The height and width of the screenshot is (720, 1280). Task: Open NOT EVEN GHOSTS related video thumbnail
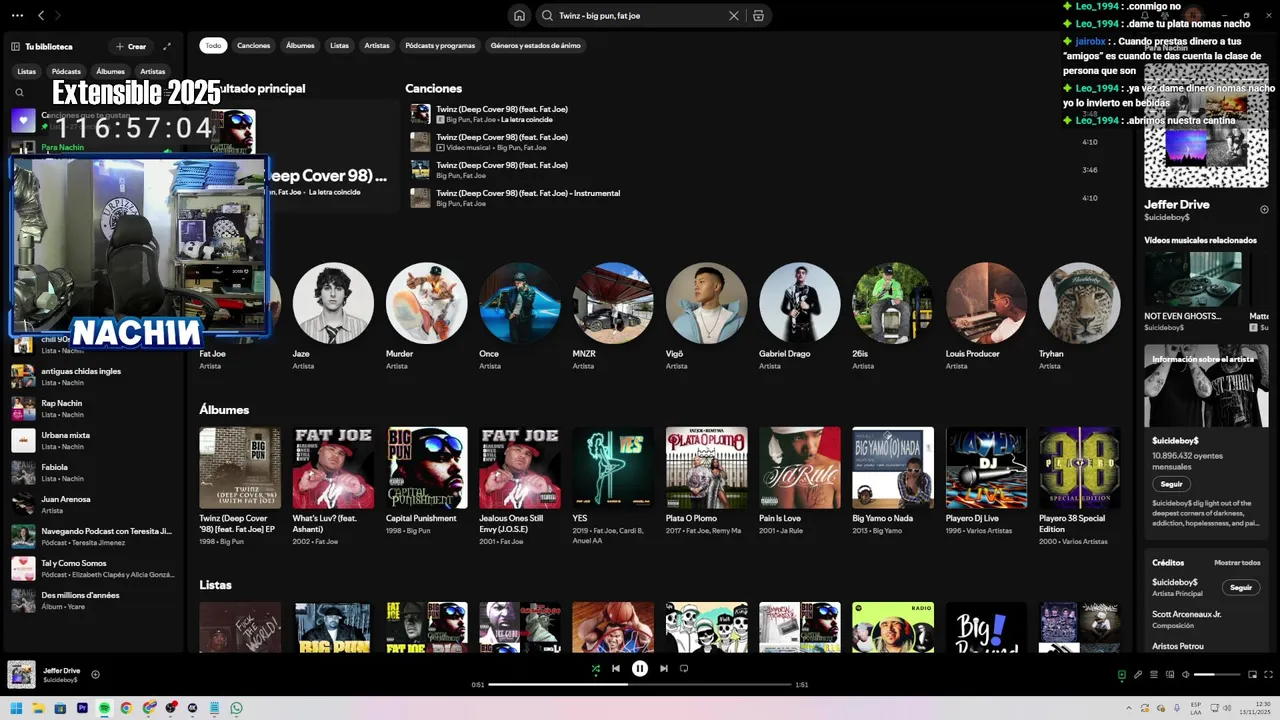(1193, 279)
